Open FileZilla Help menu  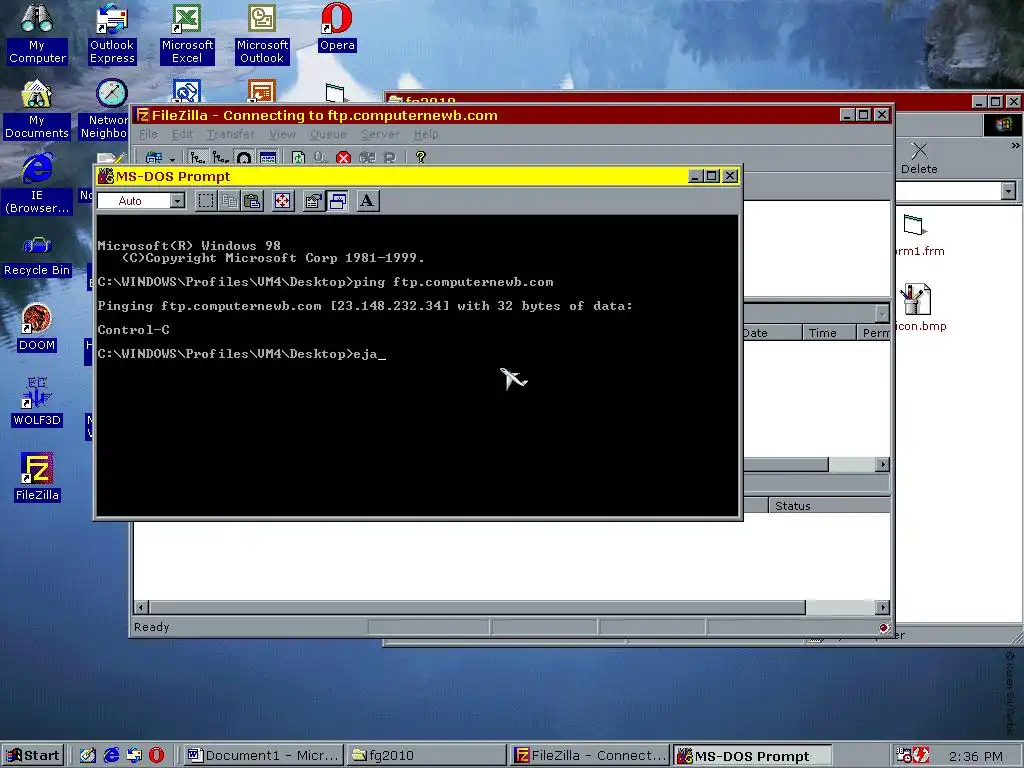click(426, 134)
